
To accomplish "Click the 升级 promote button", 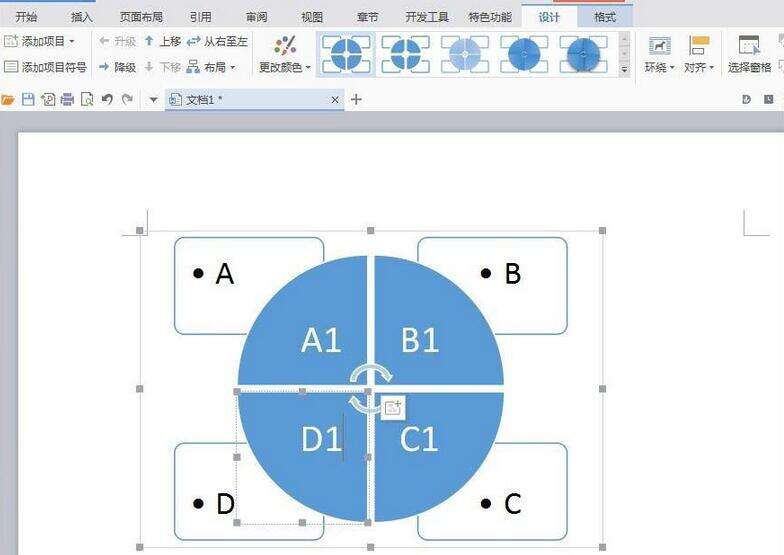I will [x=118, y=41].
